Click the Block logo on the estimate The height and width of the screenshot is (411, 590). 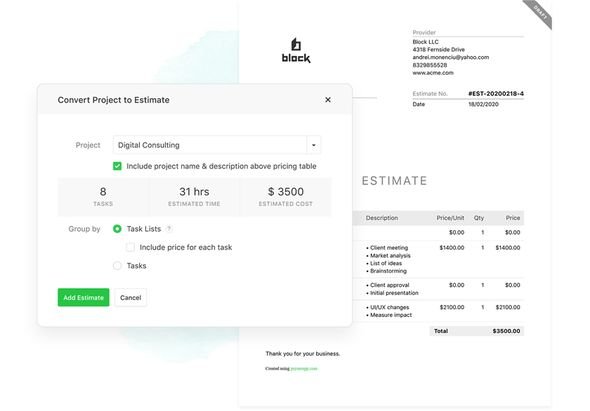pyautogui.click(x=296, y=50)
